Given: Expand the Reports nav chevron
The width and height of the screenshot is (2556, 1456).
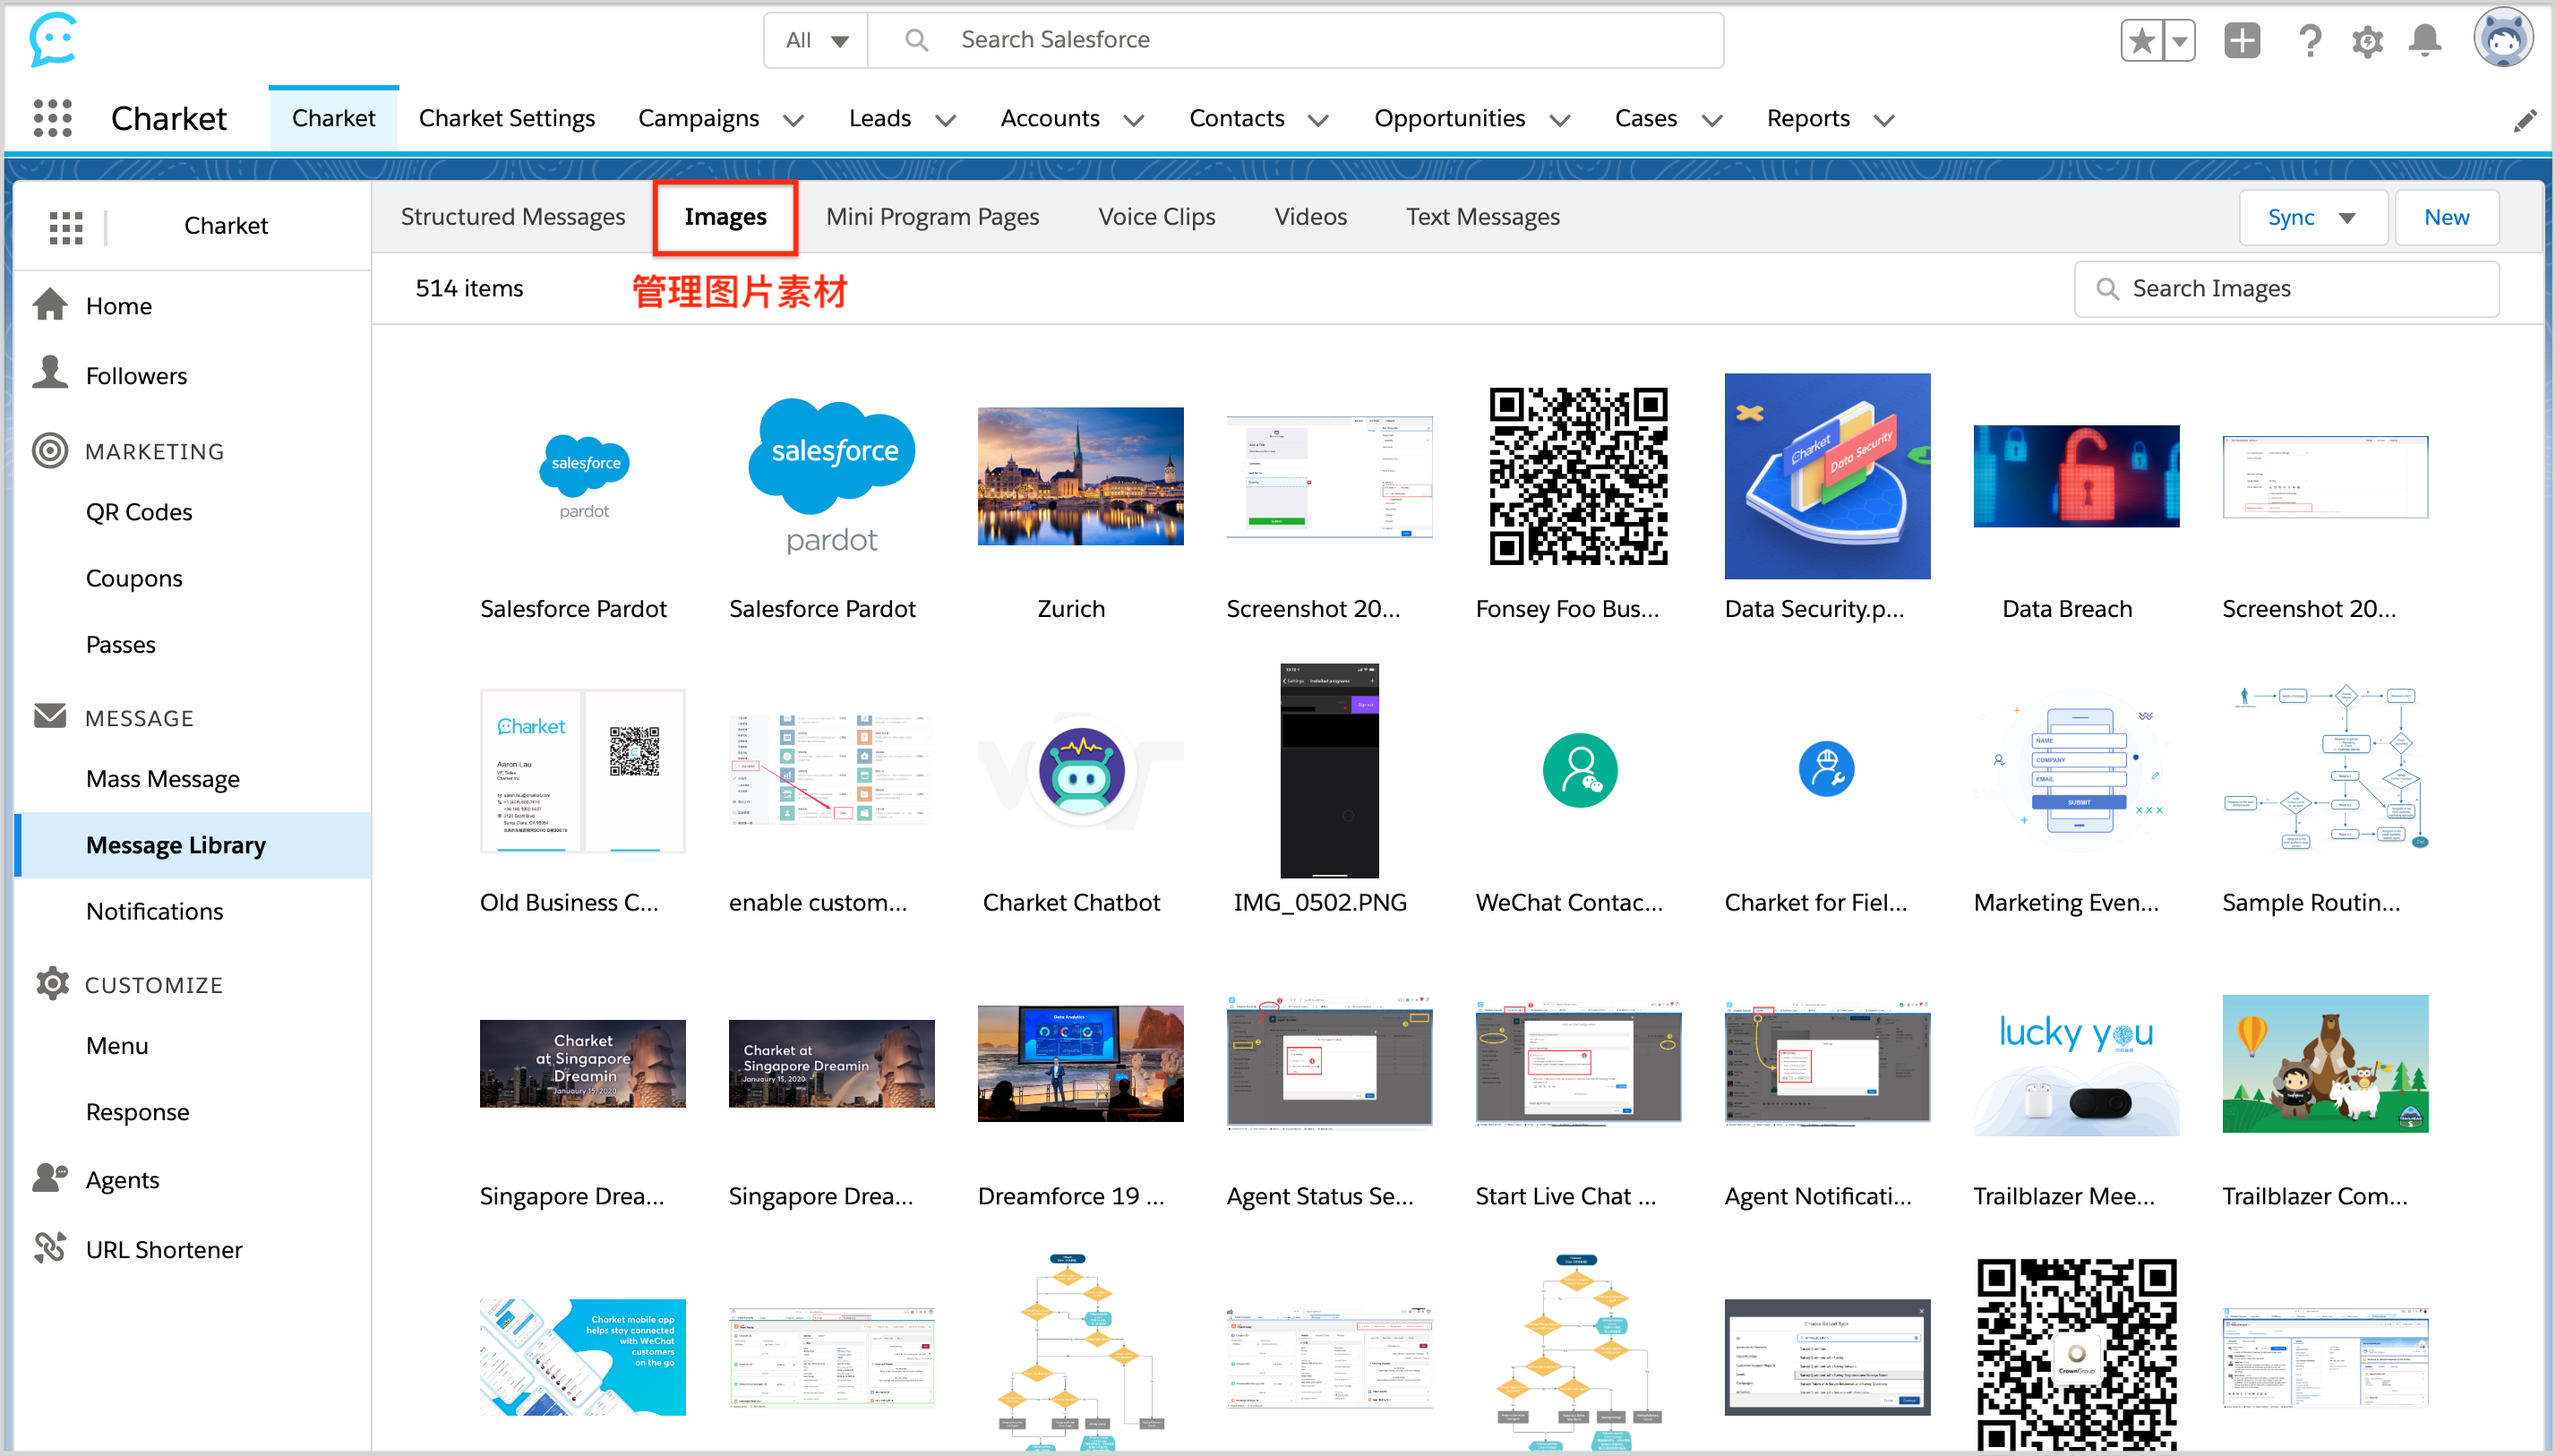Looking at the screenshot, I should (x=1884, y=120).
